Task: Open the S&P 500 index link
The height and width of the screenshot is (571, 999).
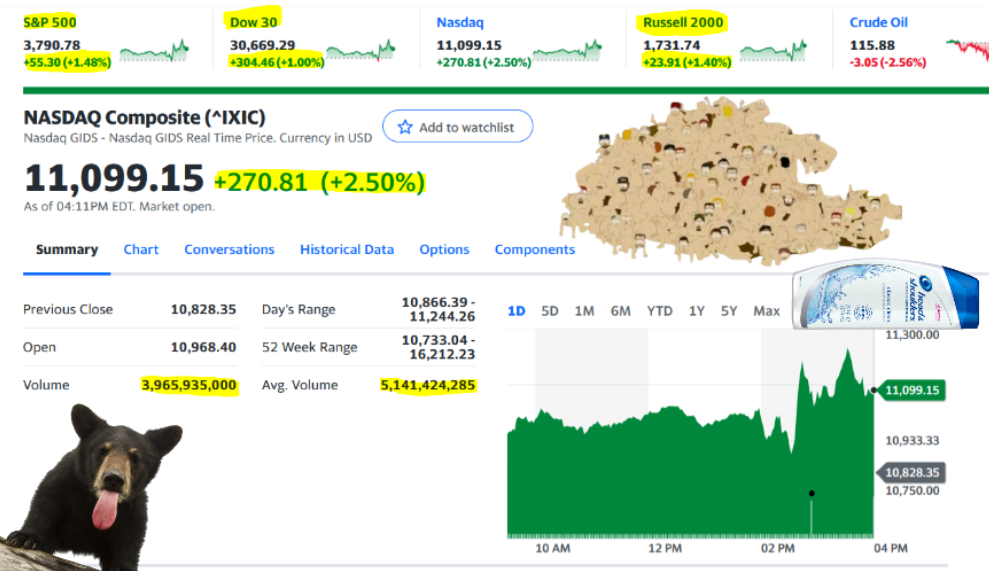Action: coord(50,22)
